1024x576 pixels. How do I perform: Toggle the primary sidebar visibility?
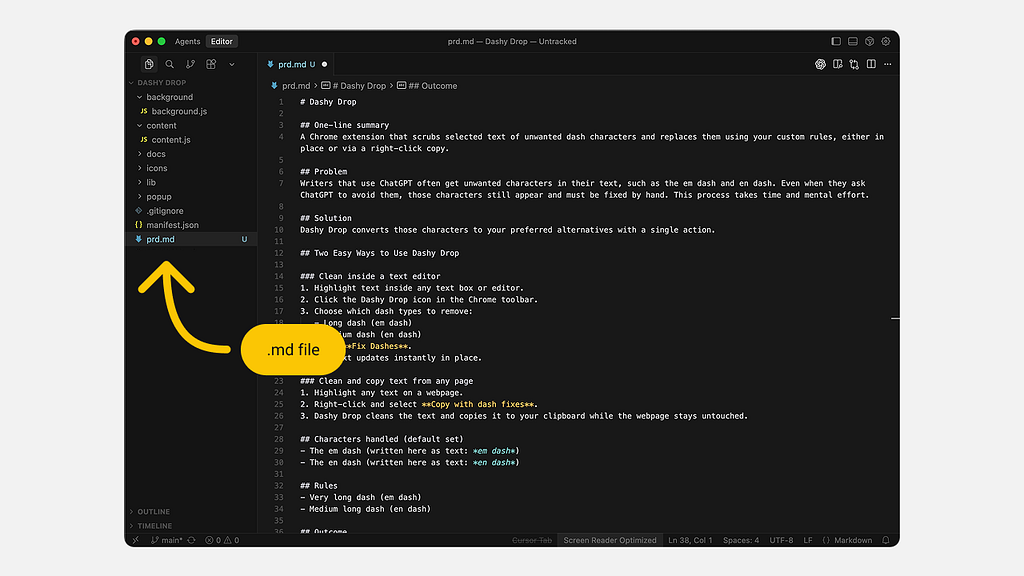[x=836, y=42]
